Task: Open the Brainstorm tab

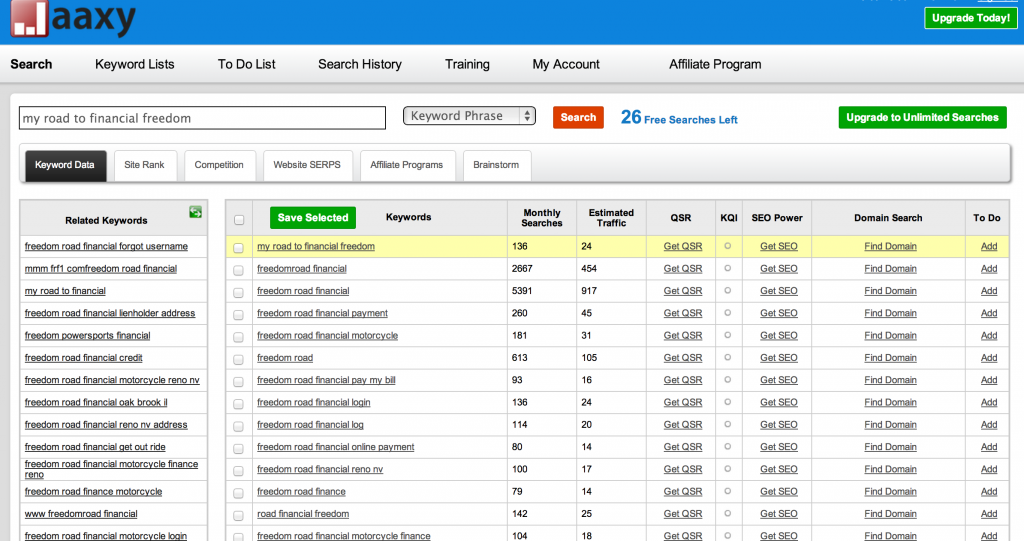Action: click(496, 165)
